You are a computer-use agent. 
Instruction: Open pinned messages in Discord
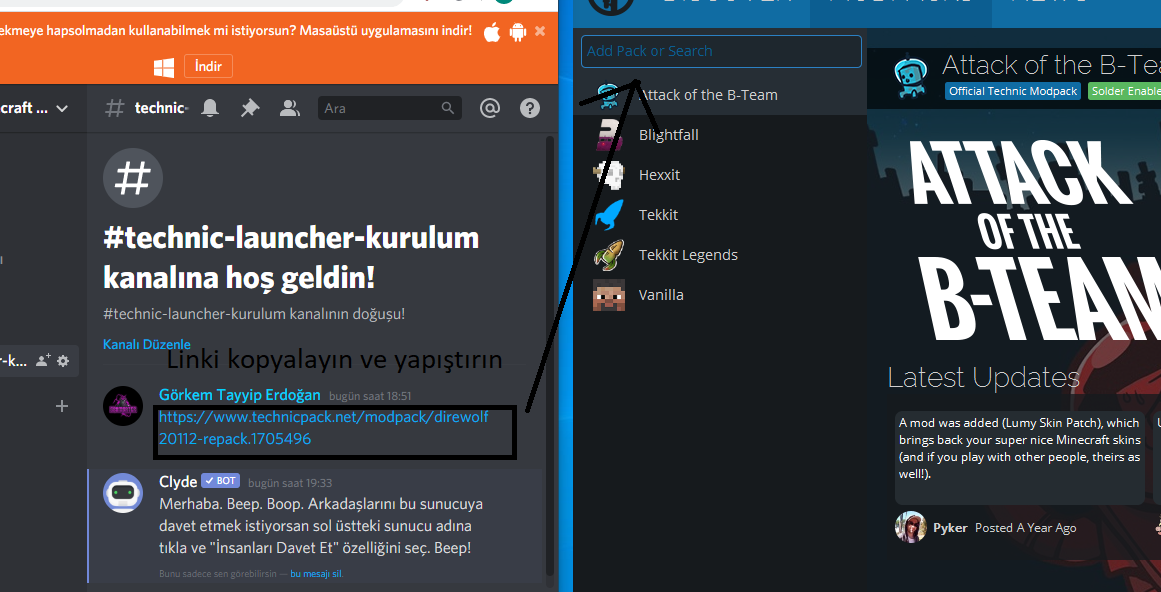[250, 108]
